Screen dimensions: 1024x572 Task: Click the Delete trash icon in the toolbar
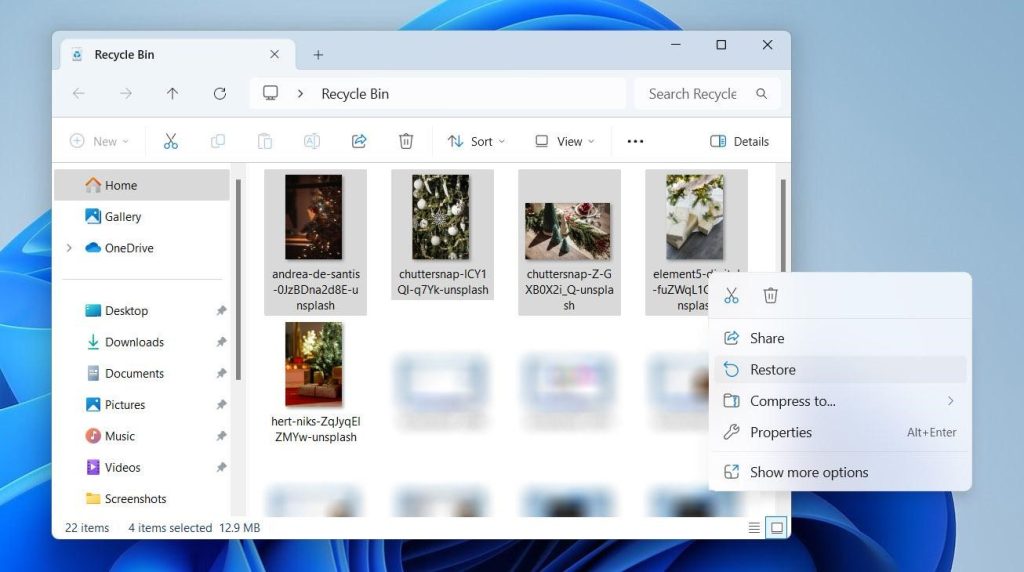(x=406, y=141)
